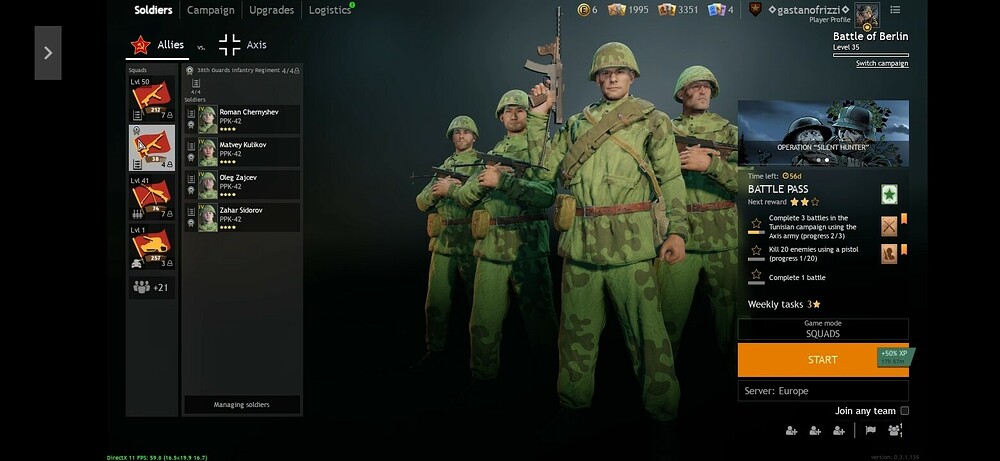1000x461 pixels.
Task: Click the Tunisian task progress bar
Action: click(x=756, y=233)
